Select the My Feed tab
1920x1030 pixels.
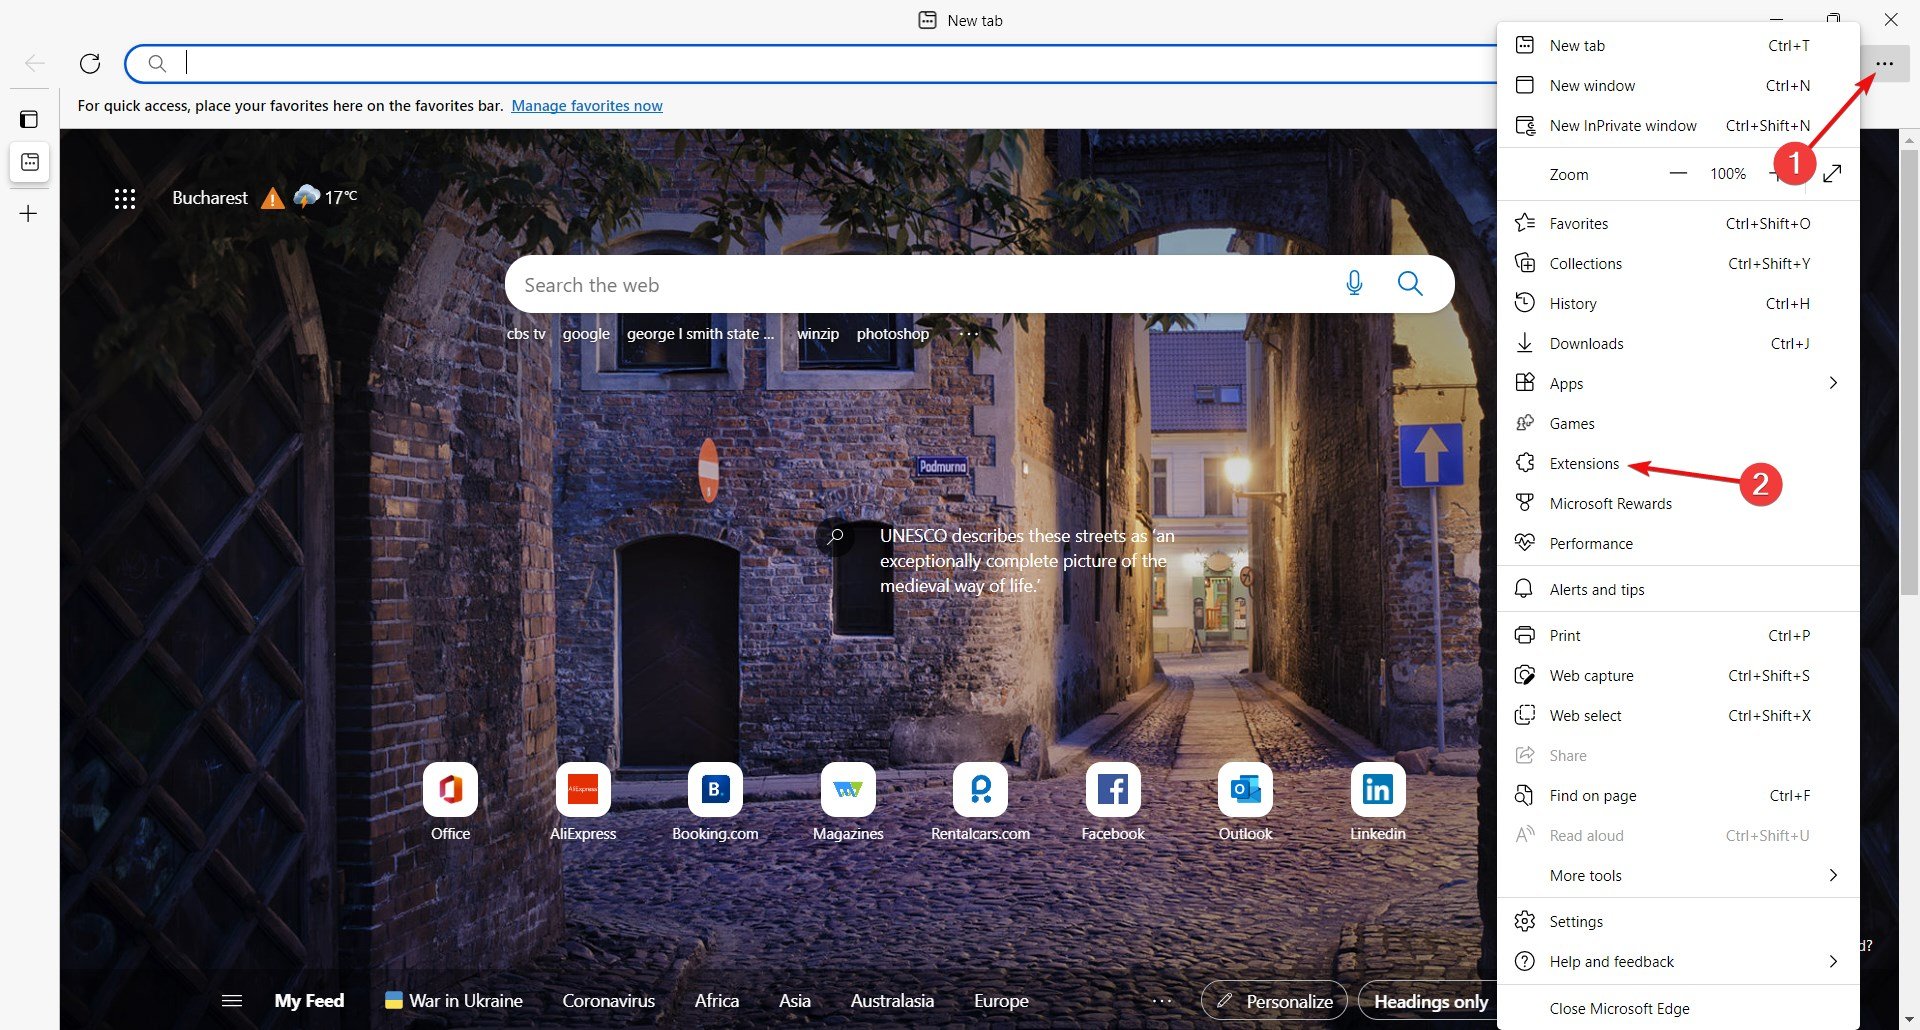click(309, 1000)
